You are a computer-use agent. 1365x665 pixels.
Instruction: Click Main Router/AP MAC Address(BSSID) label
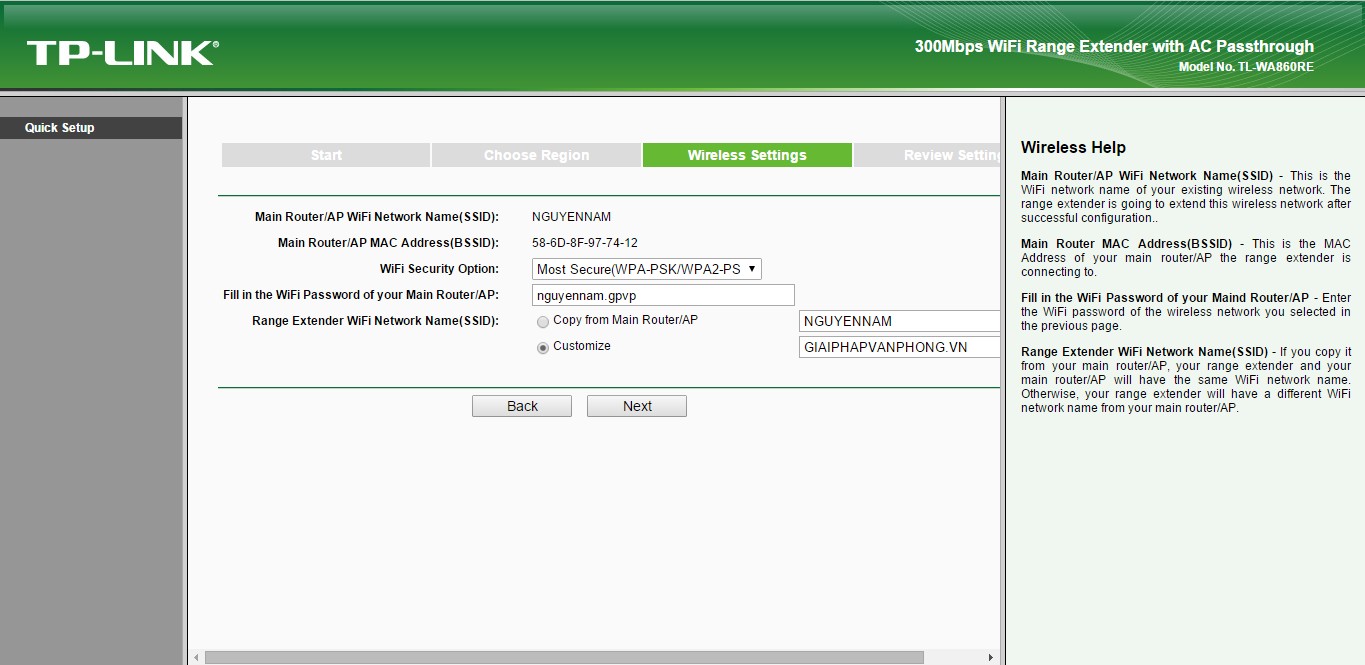click(x=388, y=243)
